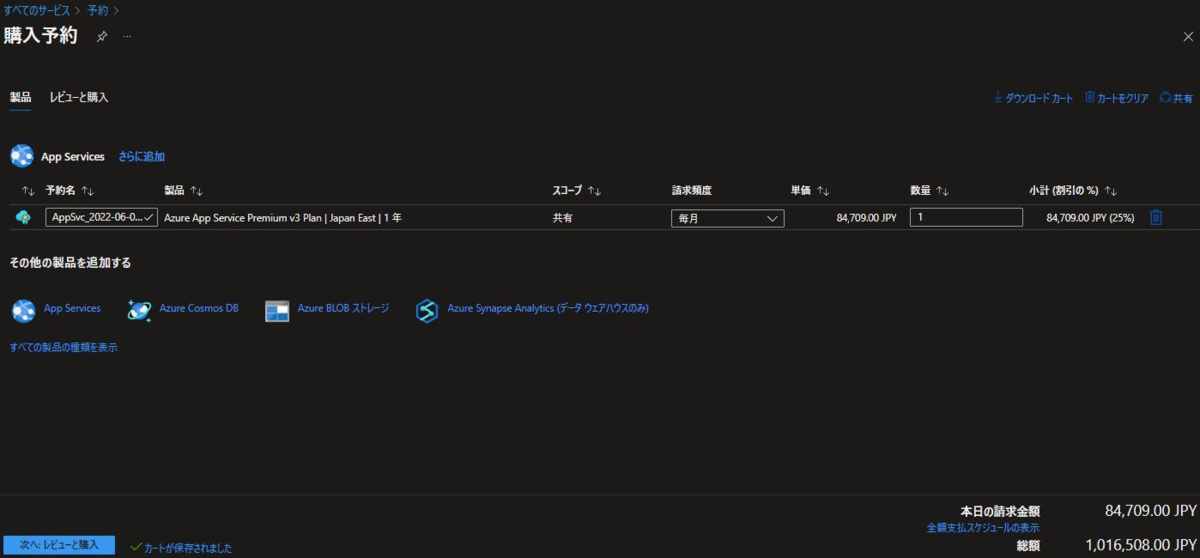This screenshot has height=558, width=1200.
Task: Add App Services product from other products
Action: tap(72, 309)
